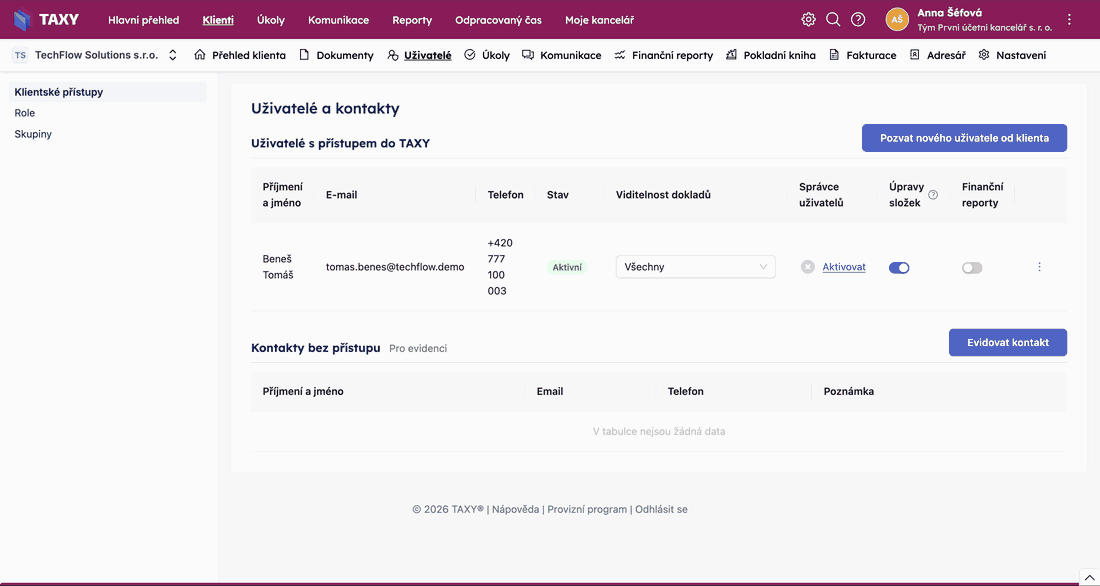
Task: Open the account kebab menu in header
Action: tap(1069, 20)
